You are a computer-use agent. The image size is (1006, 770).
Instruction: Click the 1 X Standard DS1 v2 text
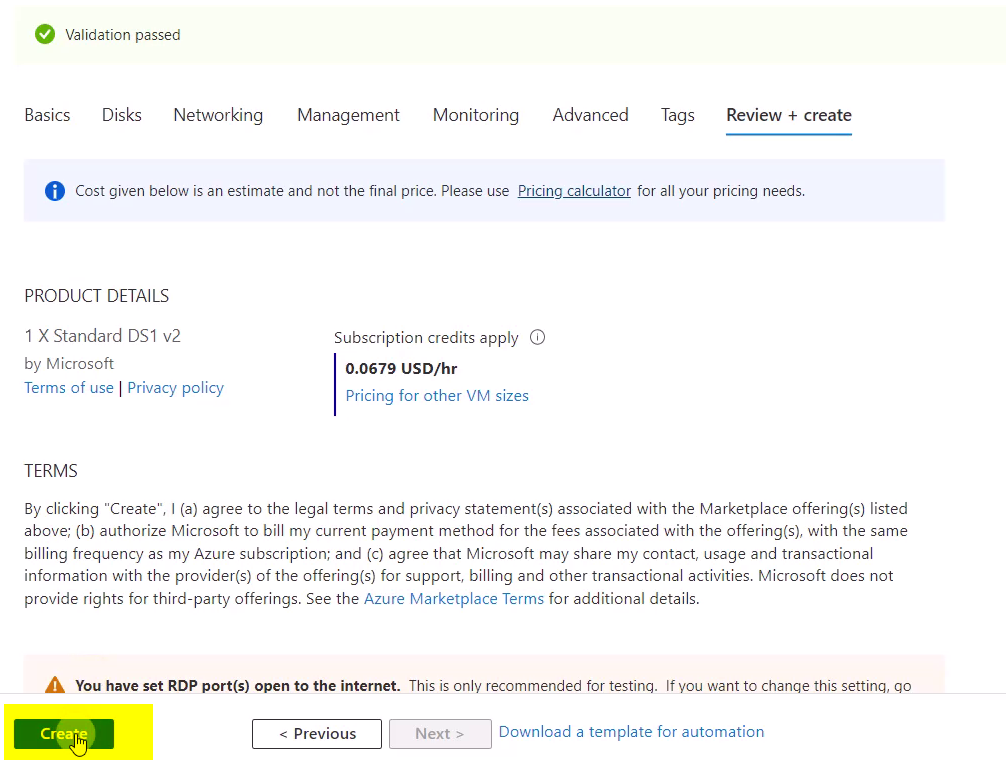(x=103, y=336)
